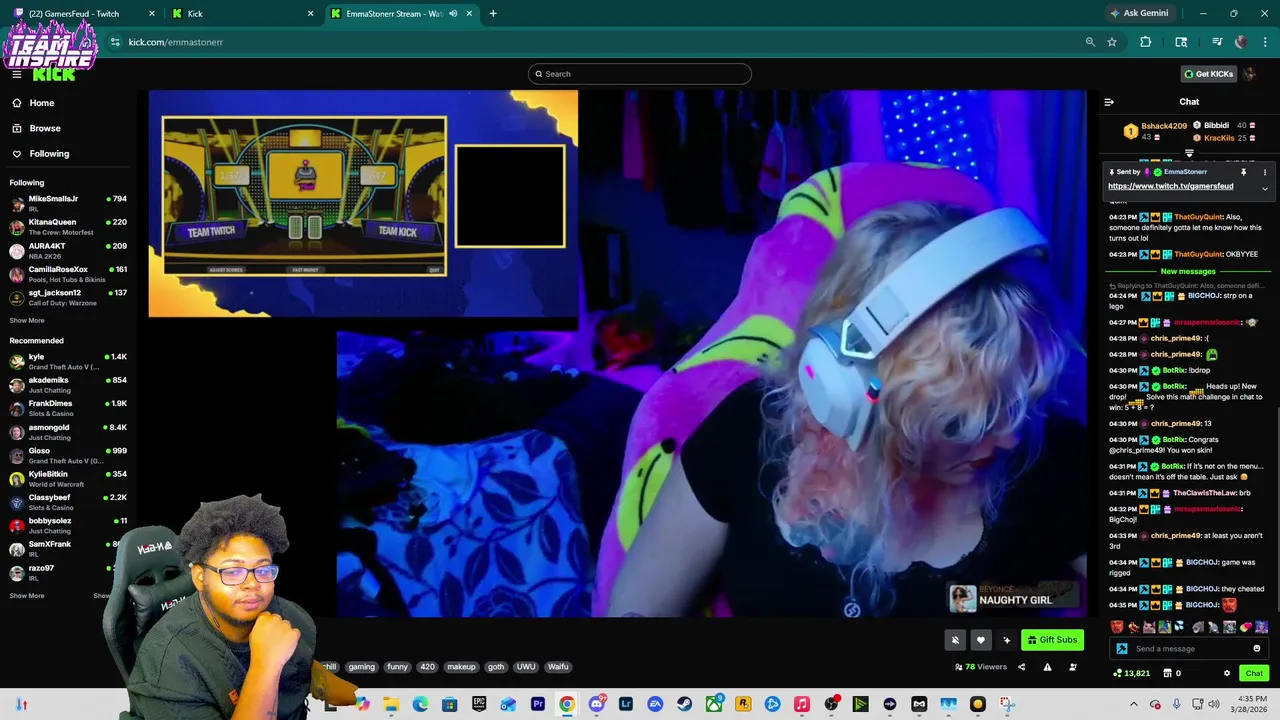
Task: Select the Waifu stream tag
Action: pos(558,667)
